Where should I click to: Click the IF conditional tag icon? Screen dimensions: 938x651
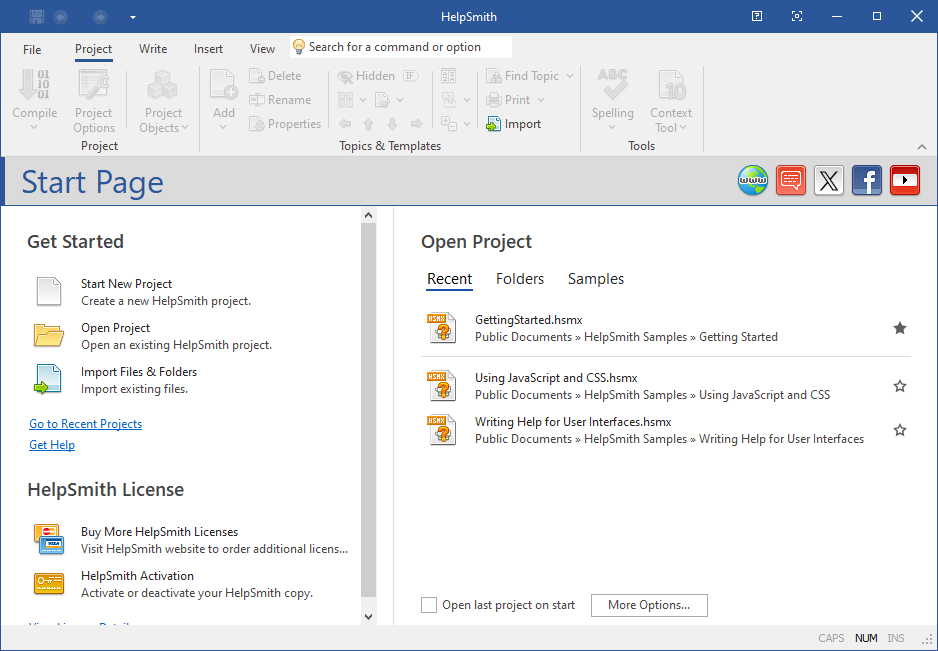pyautogui.click(x=410, y=76)
